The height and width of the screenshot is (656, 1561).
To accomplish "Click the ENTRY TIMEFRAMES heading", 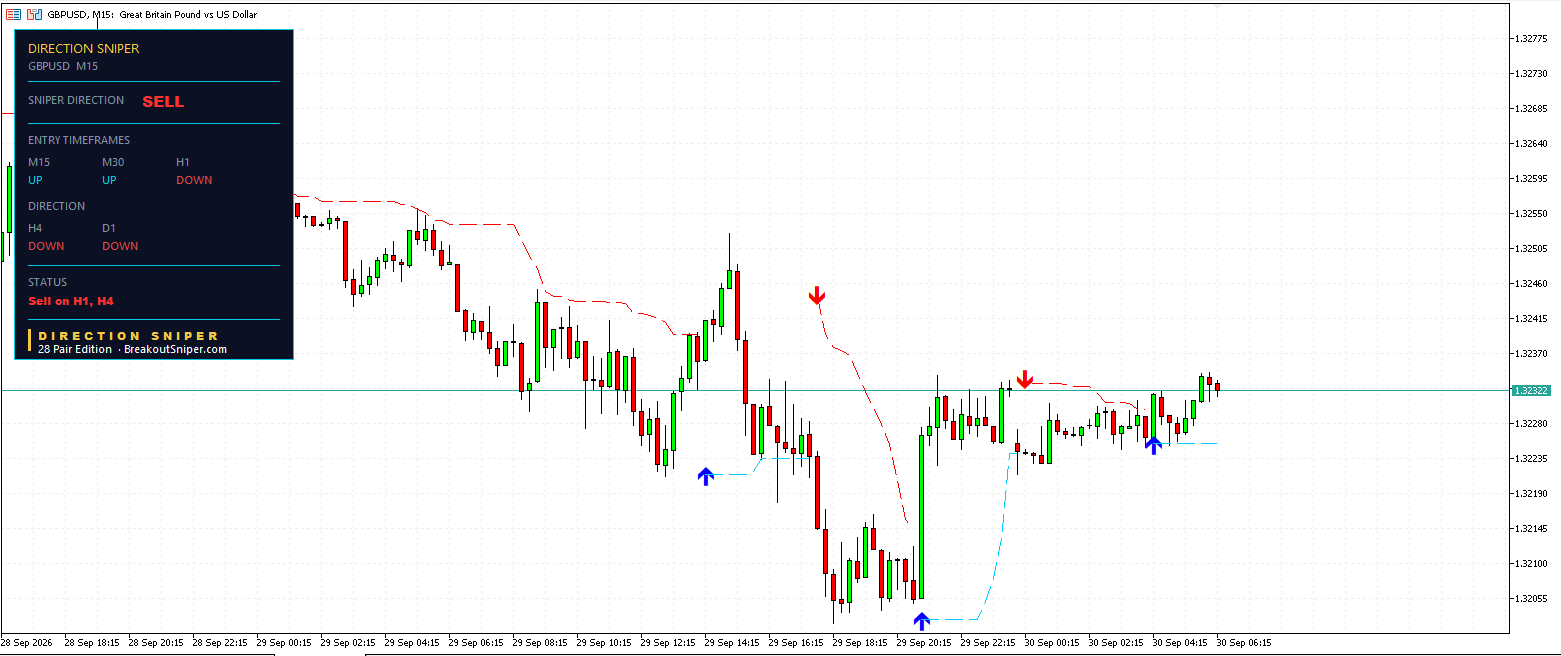I will 79,140.
